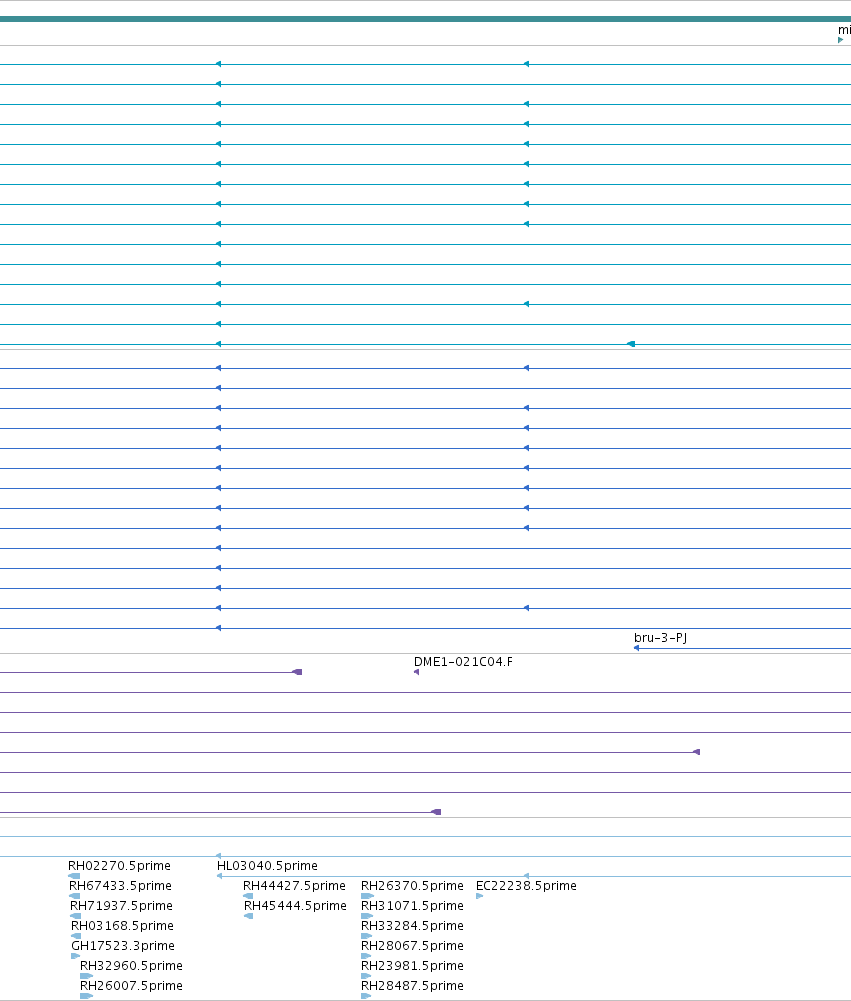Open the RH28067.5prime feature label
851x1001 pixels.
pyautogui.click(x=412, y=945)
